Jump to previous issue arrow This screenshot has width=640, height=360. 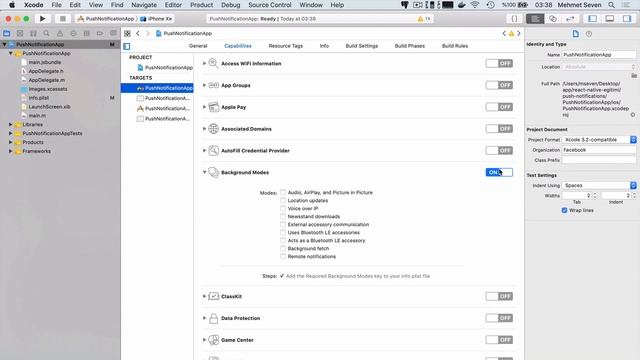(504, 33)
